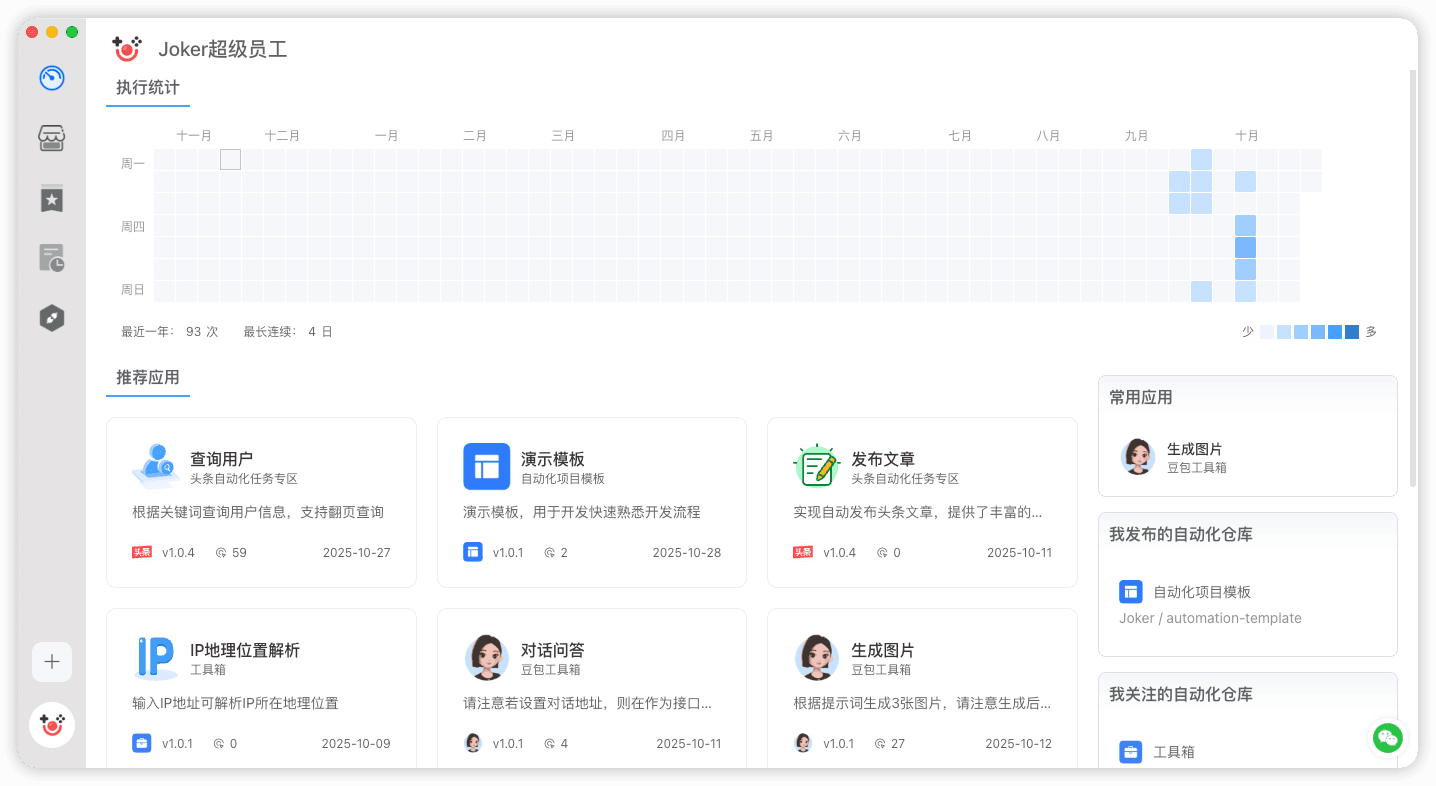Click the lightest legend swatch next to 少

coord(1267,332)
